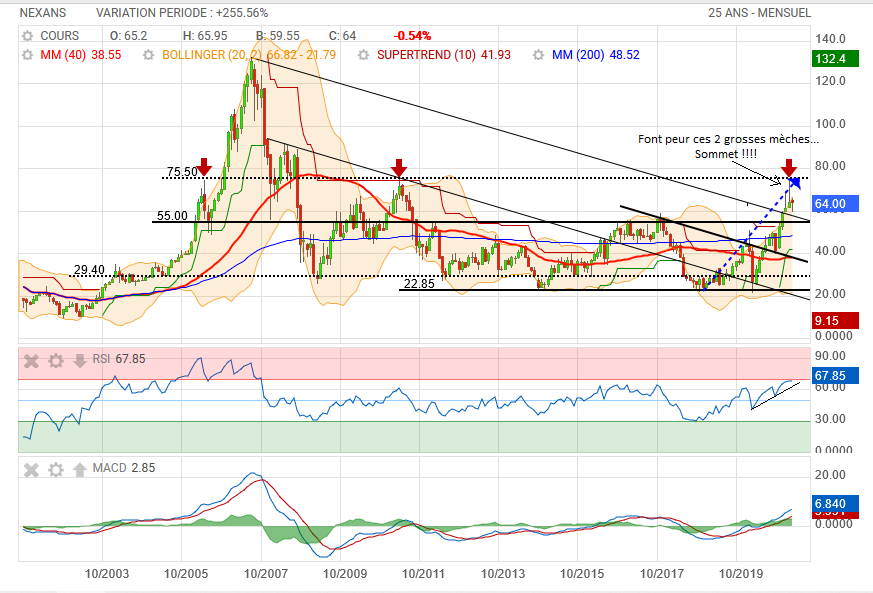Click the 10/2015 date axis label
The width and height of the screenshot is (873, 593).
[582, 574]
